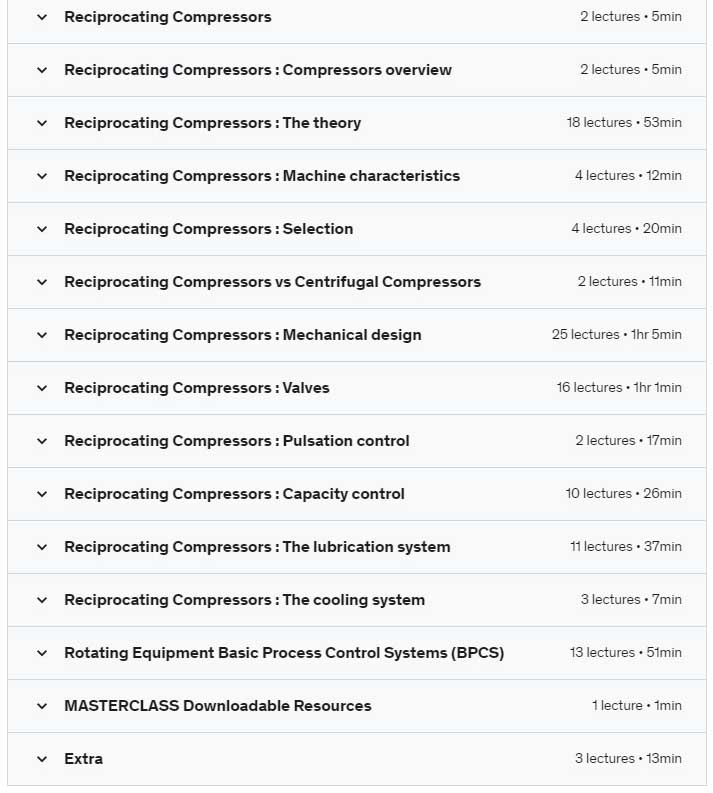
Task: Open MASTERCLASS Downloadable Resources section title
Action: point(217,706)
